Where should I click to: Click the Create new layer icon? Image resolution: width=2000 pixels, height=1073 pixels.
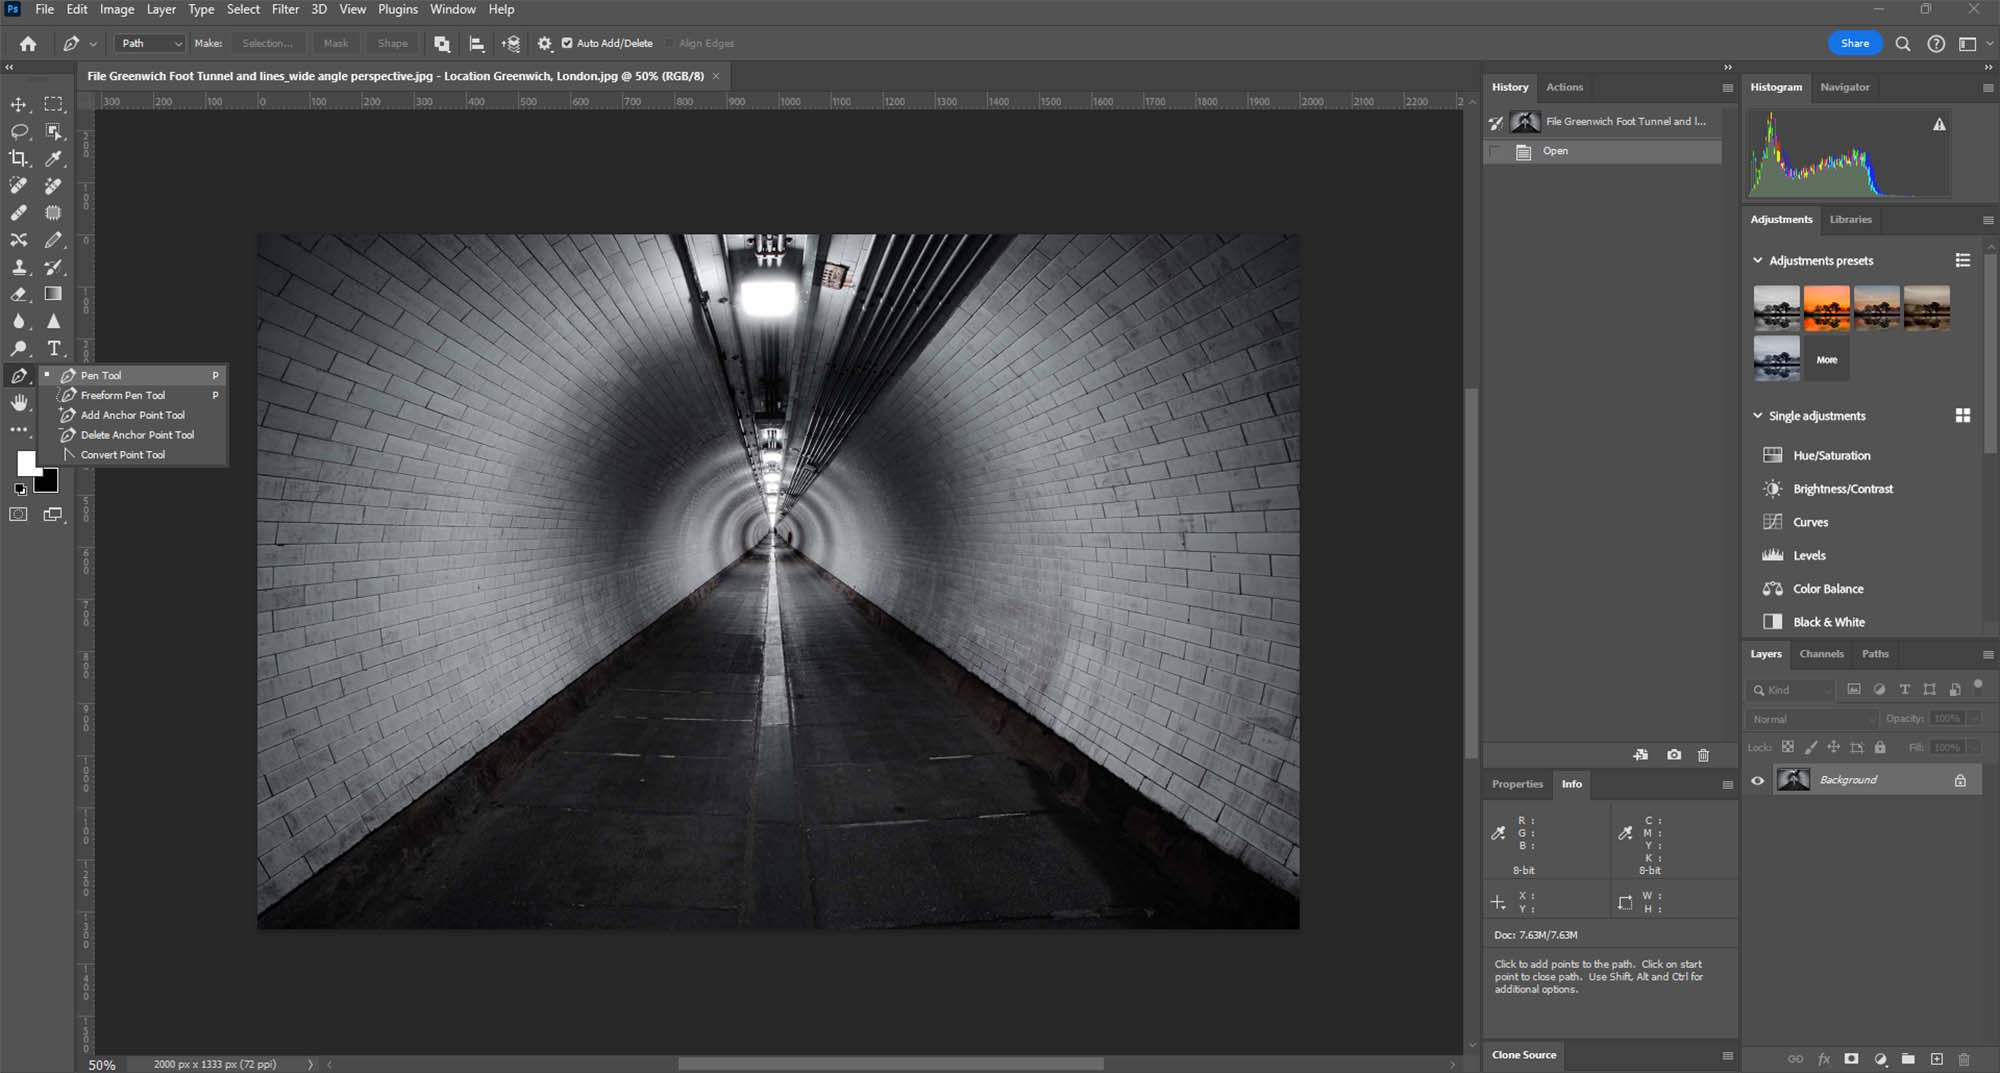(1937, 1059)
